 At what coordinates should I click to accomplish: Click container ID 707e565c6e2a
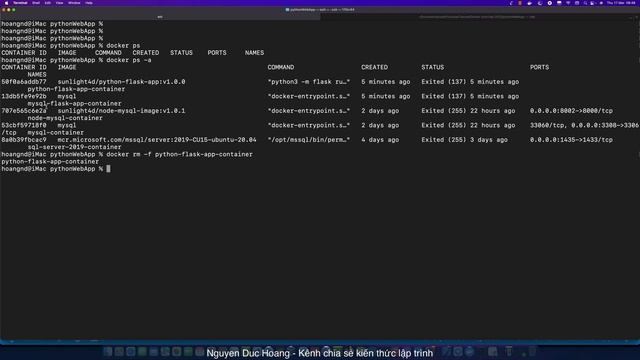tap(24, 111)
